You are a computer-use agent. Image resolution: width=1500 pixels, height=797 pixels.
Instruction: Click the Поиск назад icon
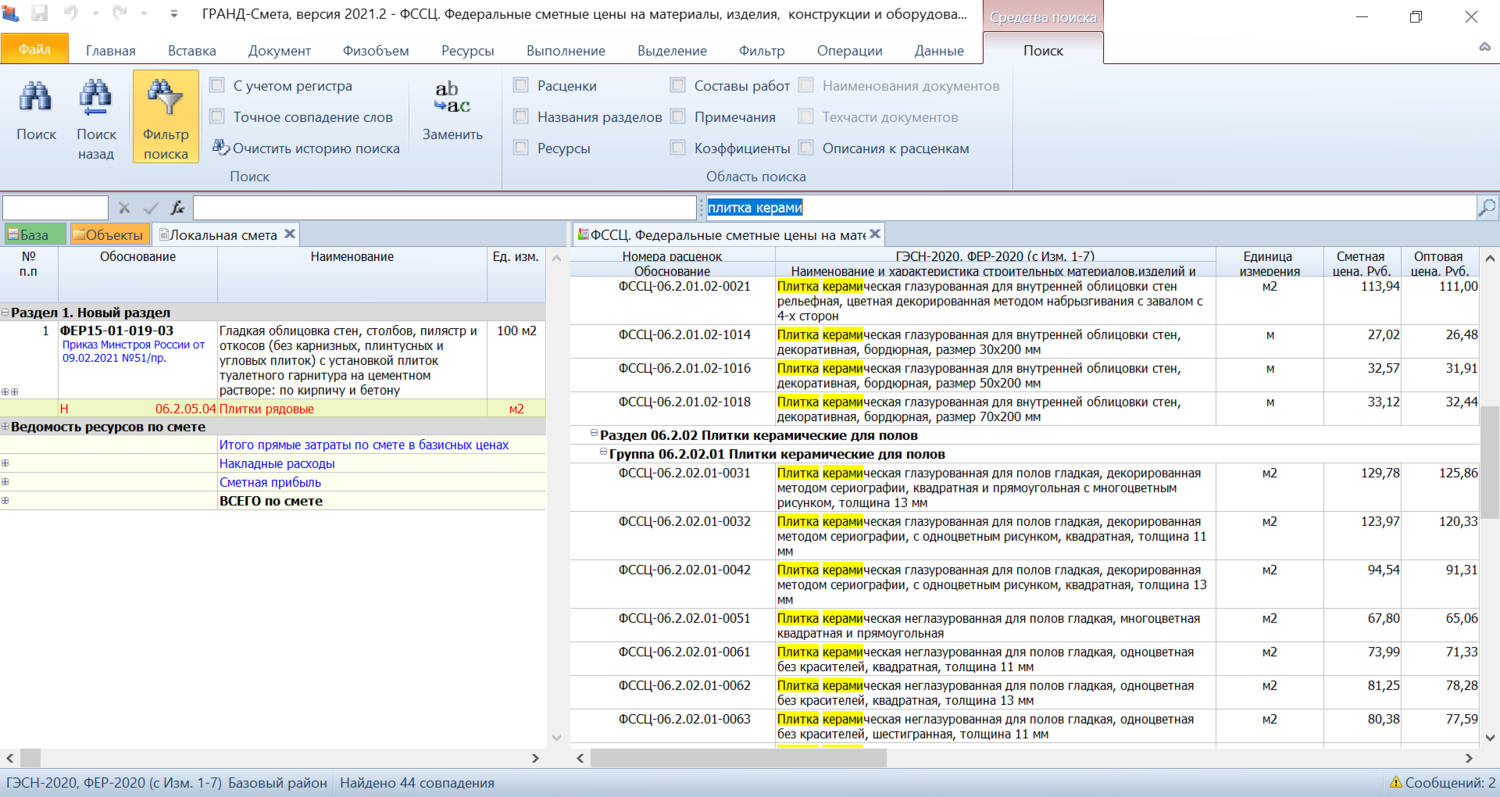(96, 100)
